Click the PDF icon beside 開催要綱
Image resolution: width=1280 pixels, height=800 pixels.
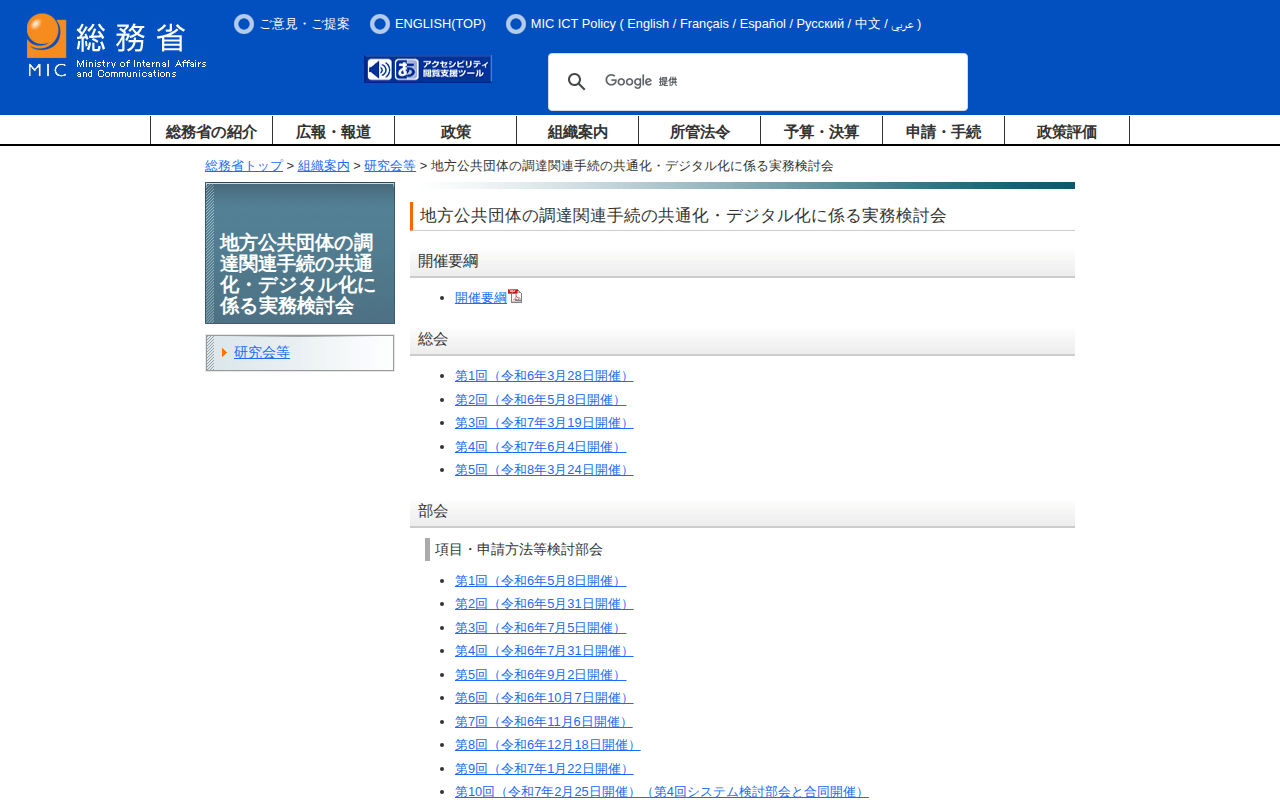(x=515, y=296)
